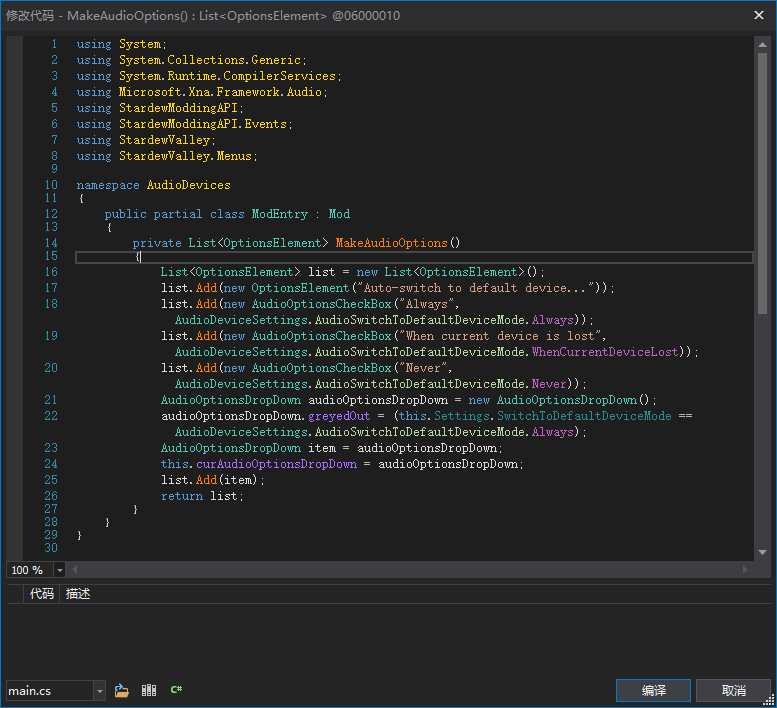
Task: Click "SwitchToDefaultDeviceMode" on line 22
Action: 584,416
